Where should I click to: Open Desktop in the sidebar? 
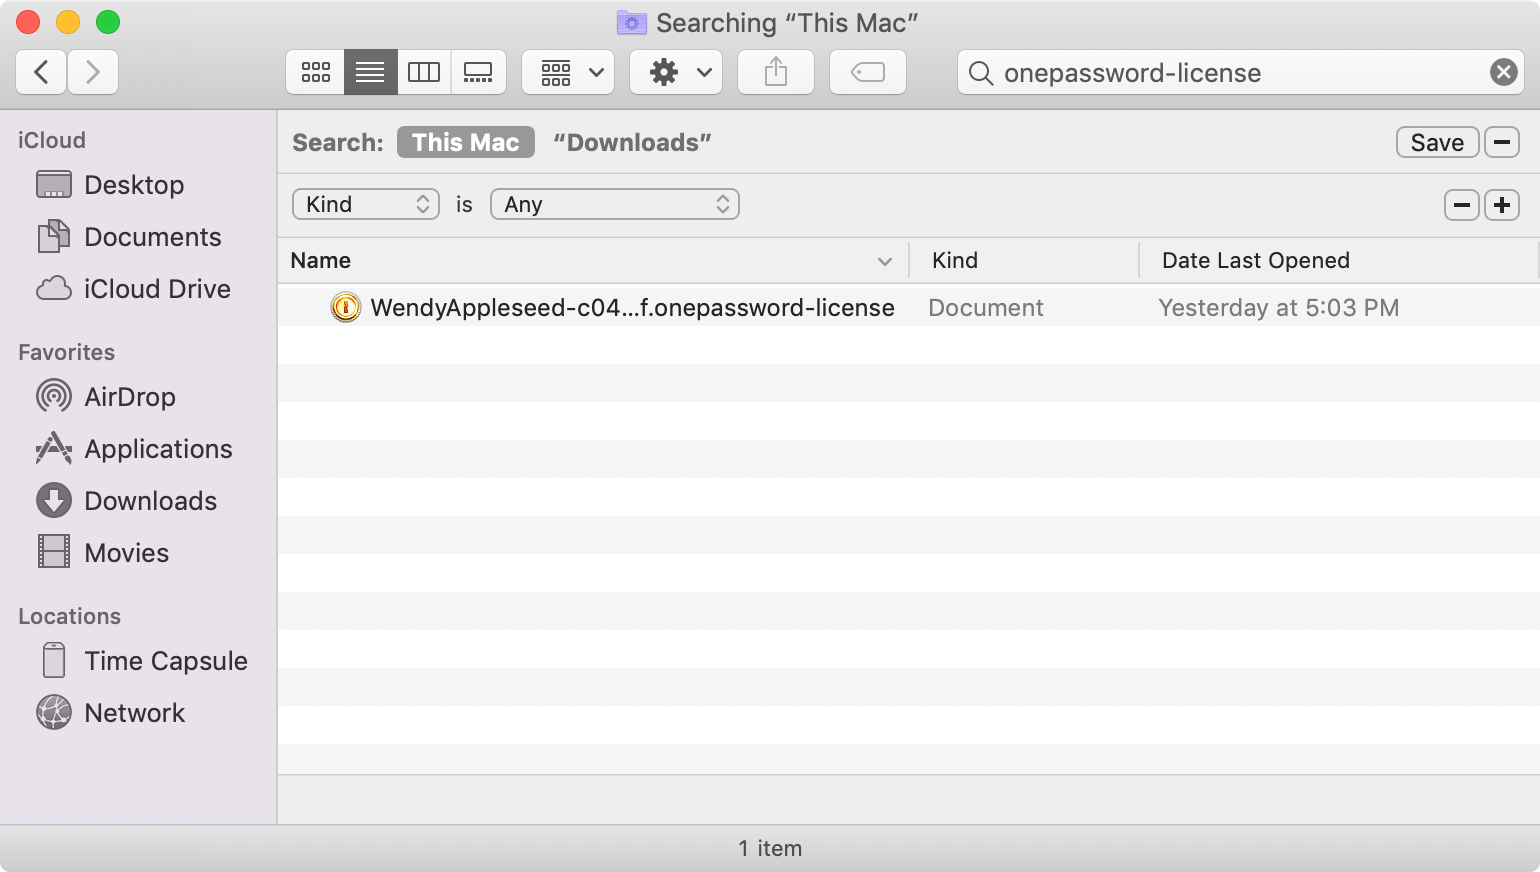pyautogui.click(x=134, y=185)
